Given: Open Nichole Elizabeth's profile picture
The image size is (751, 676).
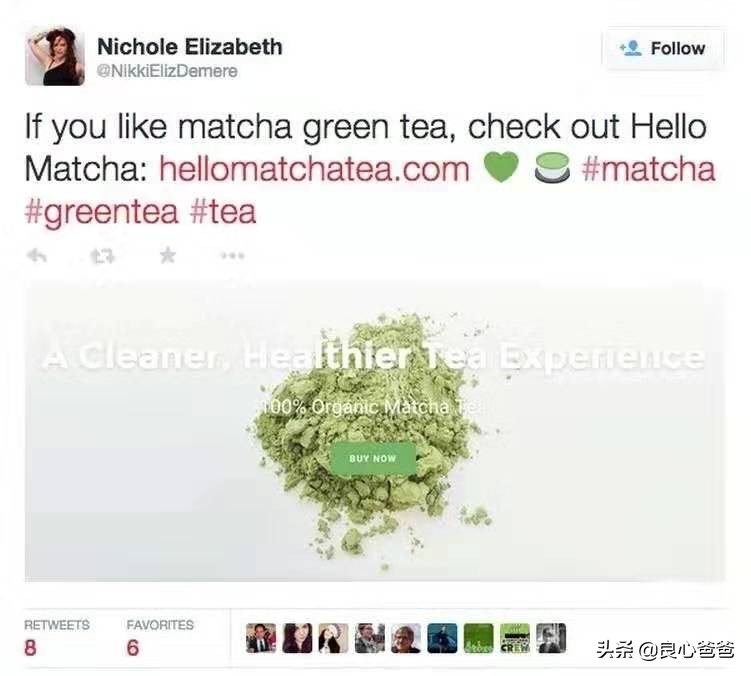Looking at the screenshot, I should click(55, 56).
